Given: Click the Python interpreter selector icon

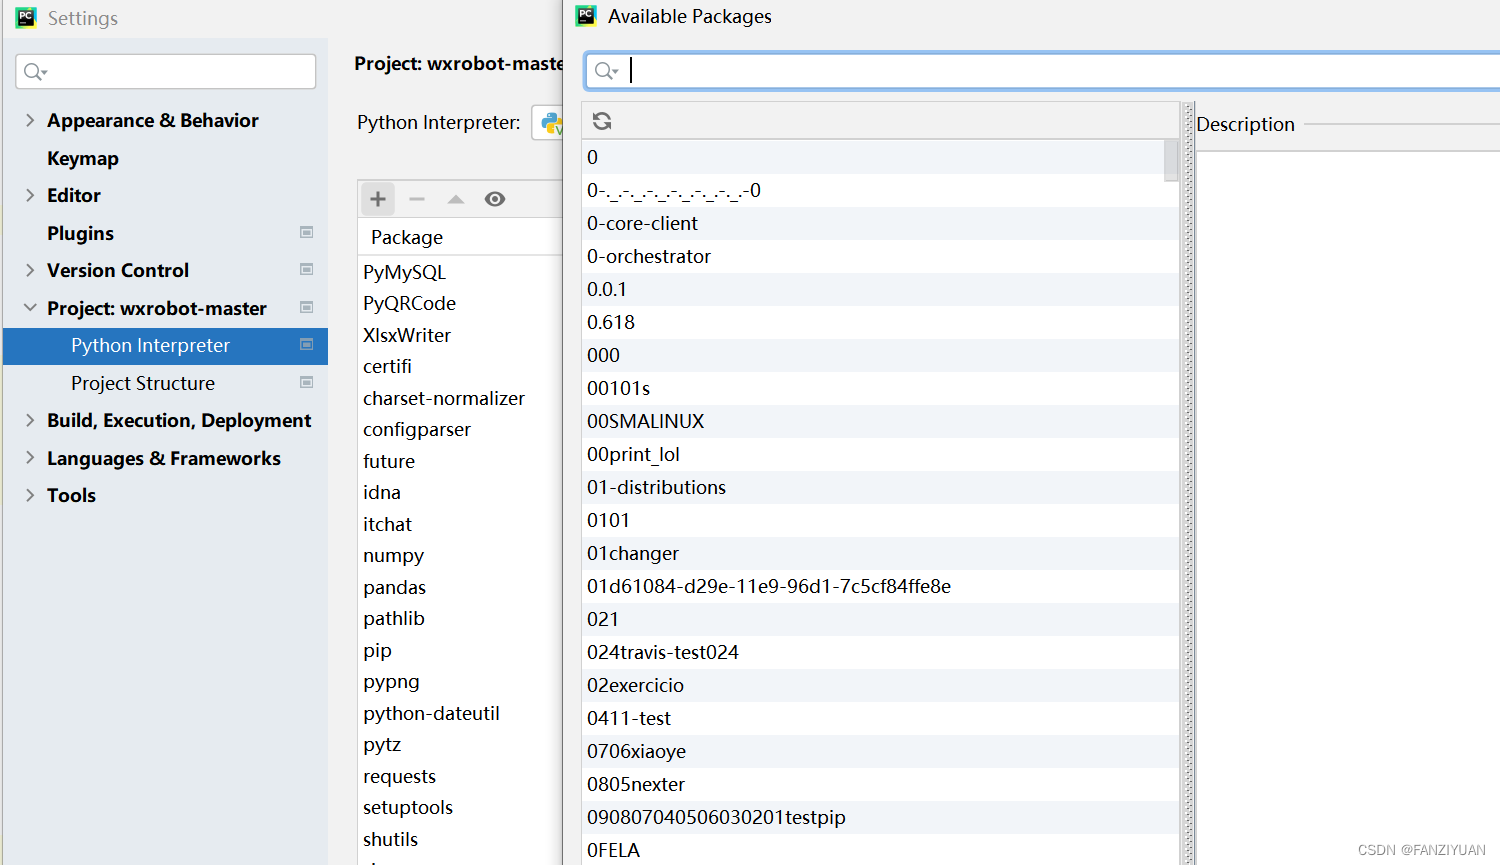Looking at the screenshot, I should point(551,123).
